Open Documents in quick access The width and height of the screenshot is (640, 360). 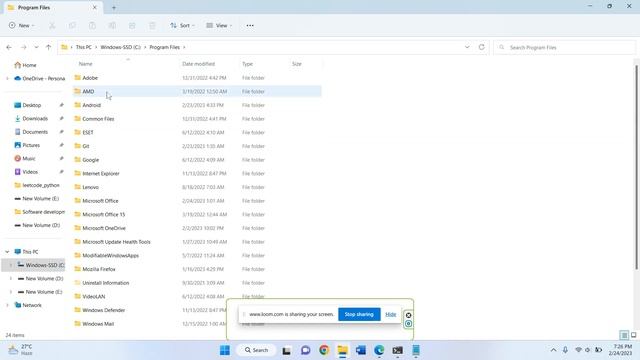point(35,132)
